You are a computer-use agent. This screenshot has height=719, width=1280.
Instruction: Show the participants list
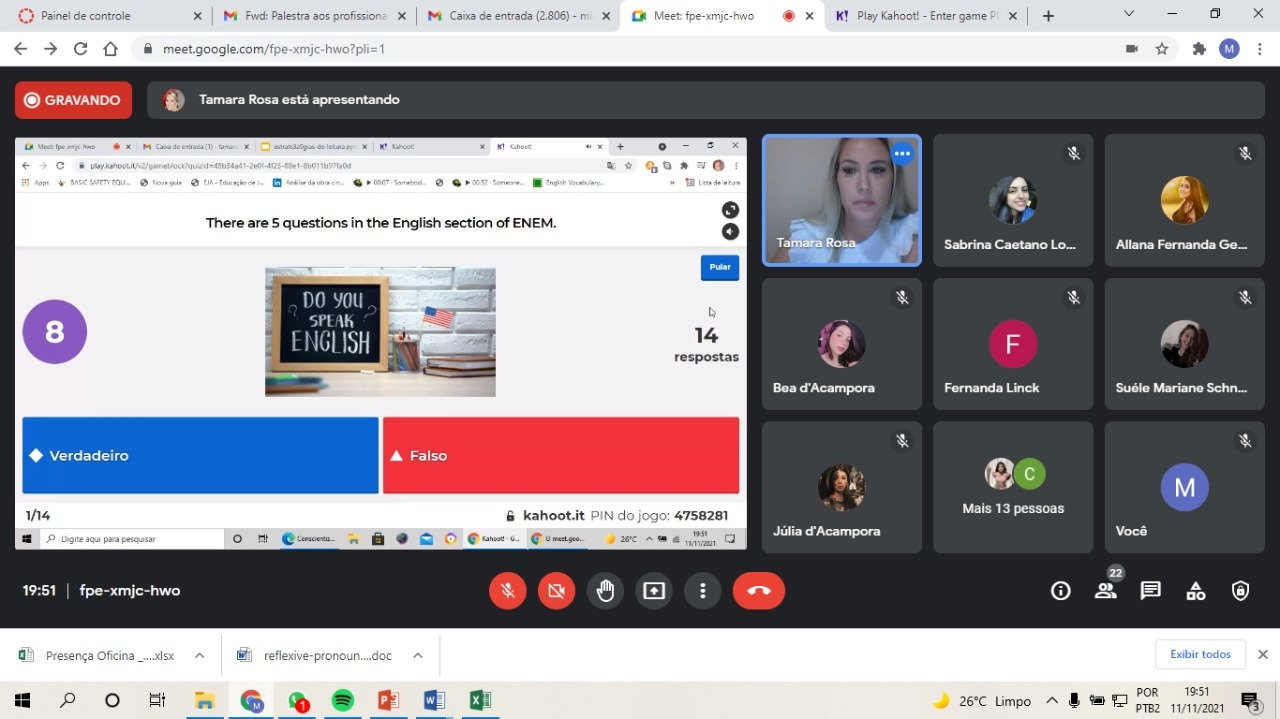tap(1105, 591)
